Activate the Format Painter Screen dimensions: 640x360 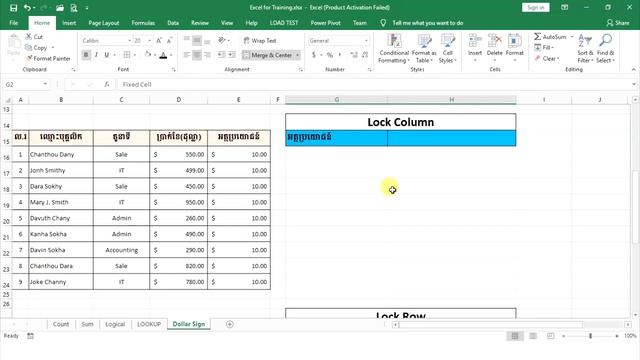48,58
